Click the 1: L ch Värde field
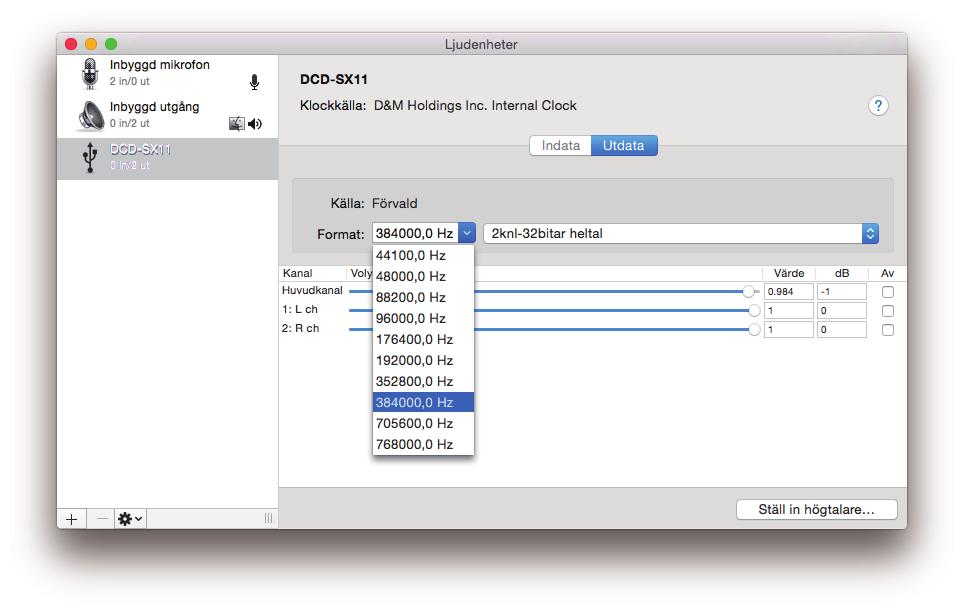The height and width of the screenshot is (610, 964). (x=789, y=311)
